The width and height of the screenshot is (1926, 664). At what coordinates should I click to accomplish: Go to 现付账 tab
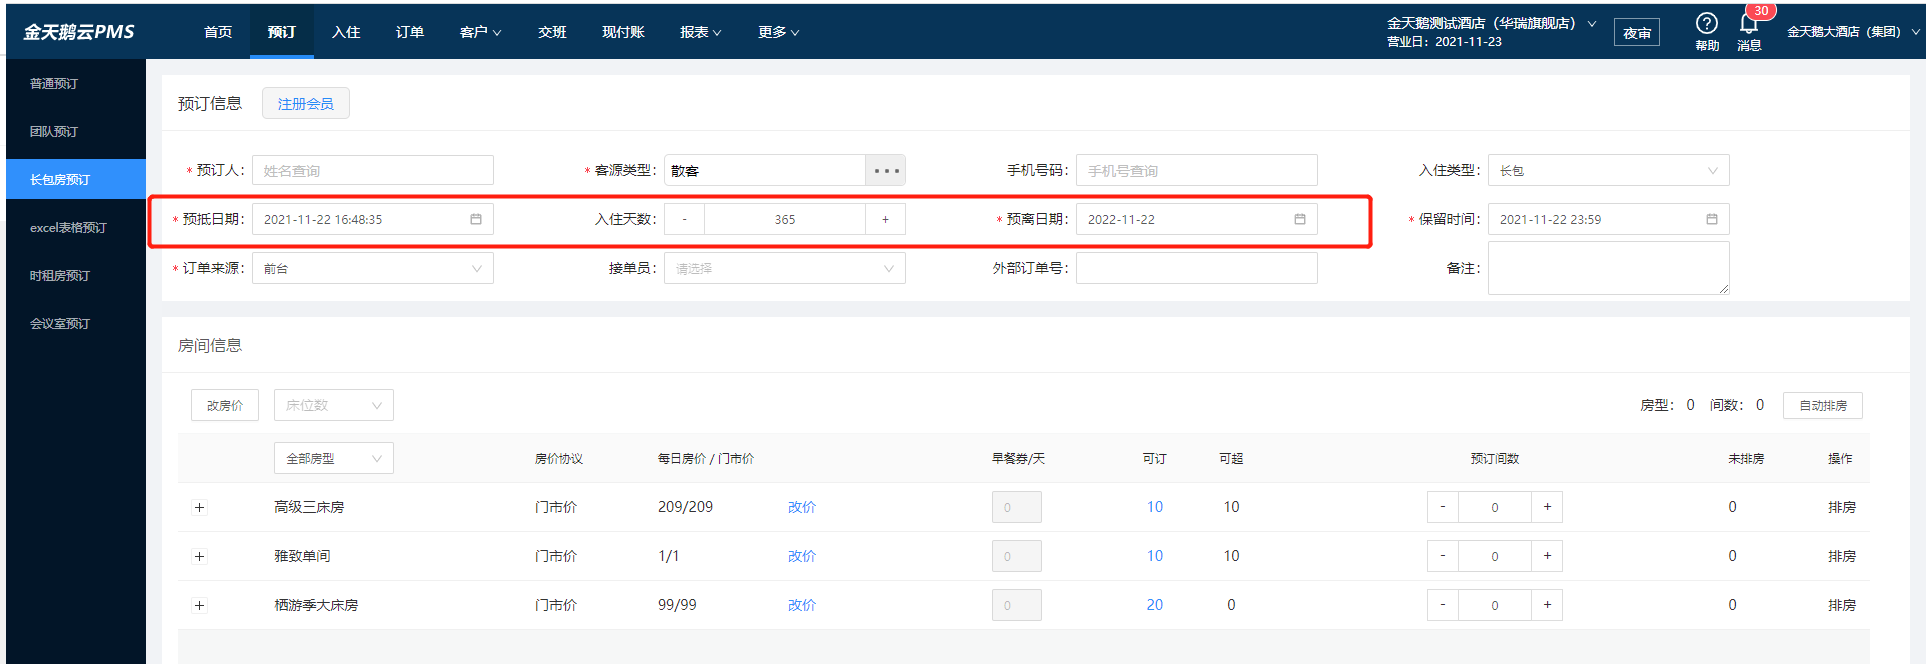(623, 32)
